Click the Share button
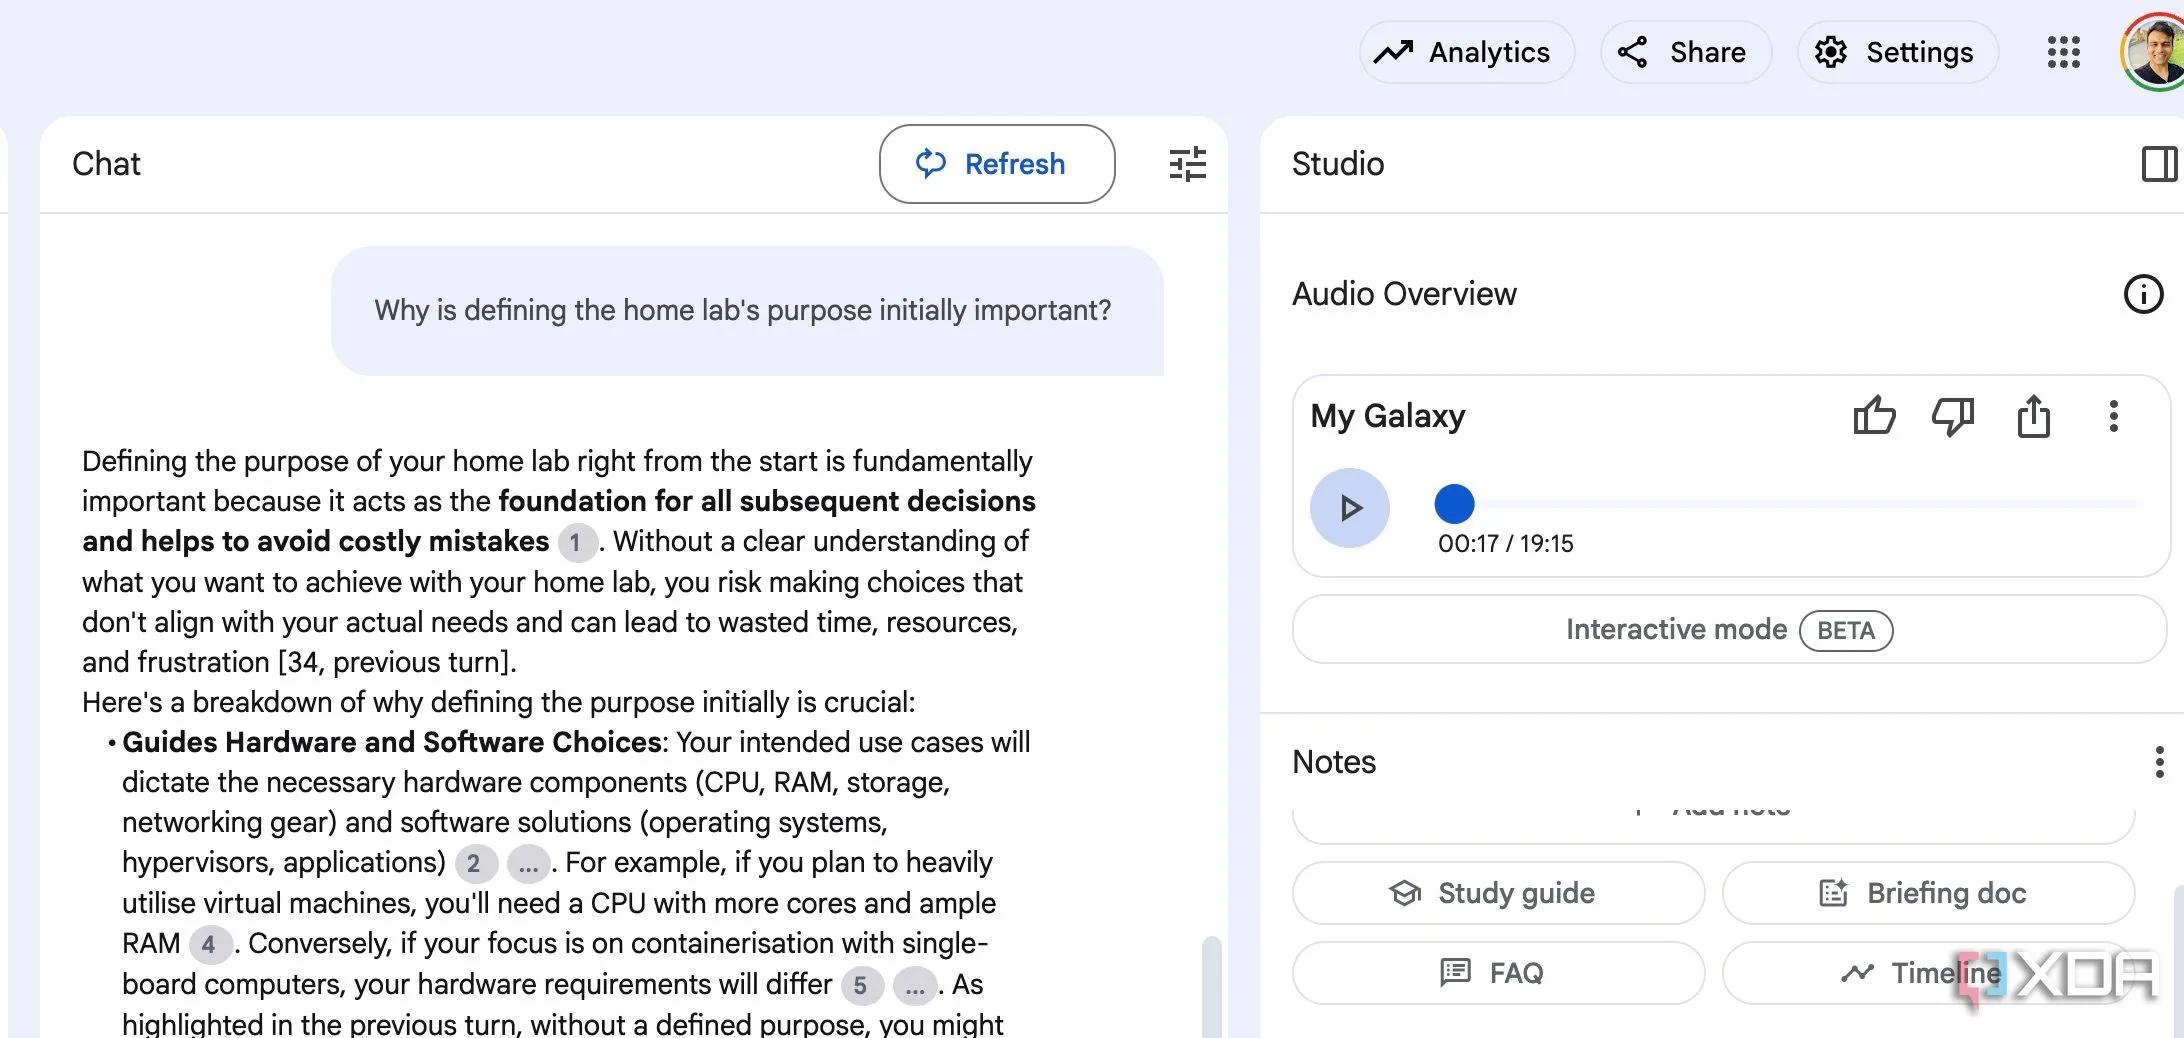Viewport: 2184px width, 1038px height. pyautogui.click(x=1685, y=52)
